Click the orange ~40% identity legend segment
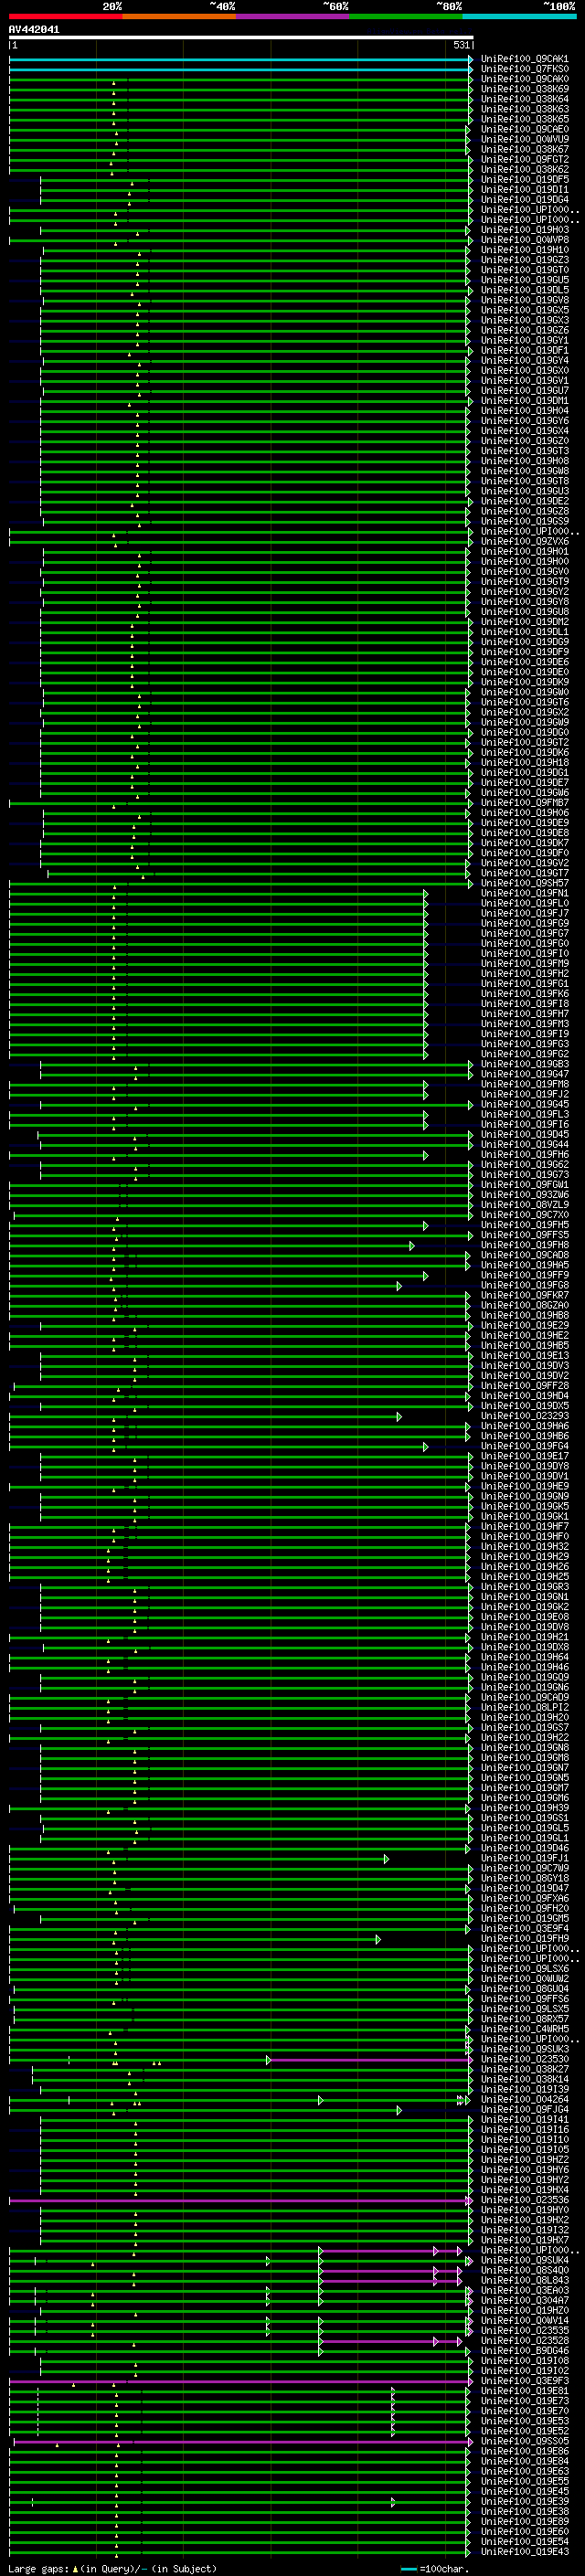The image size is (585, 2576). click(179, 17)
